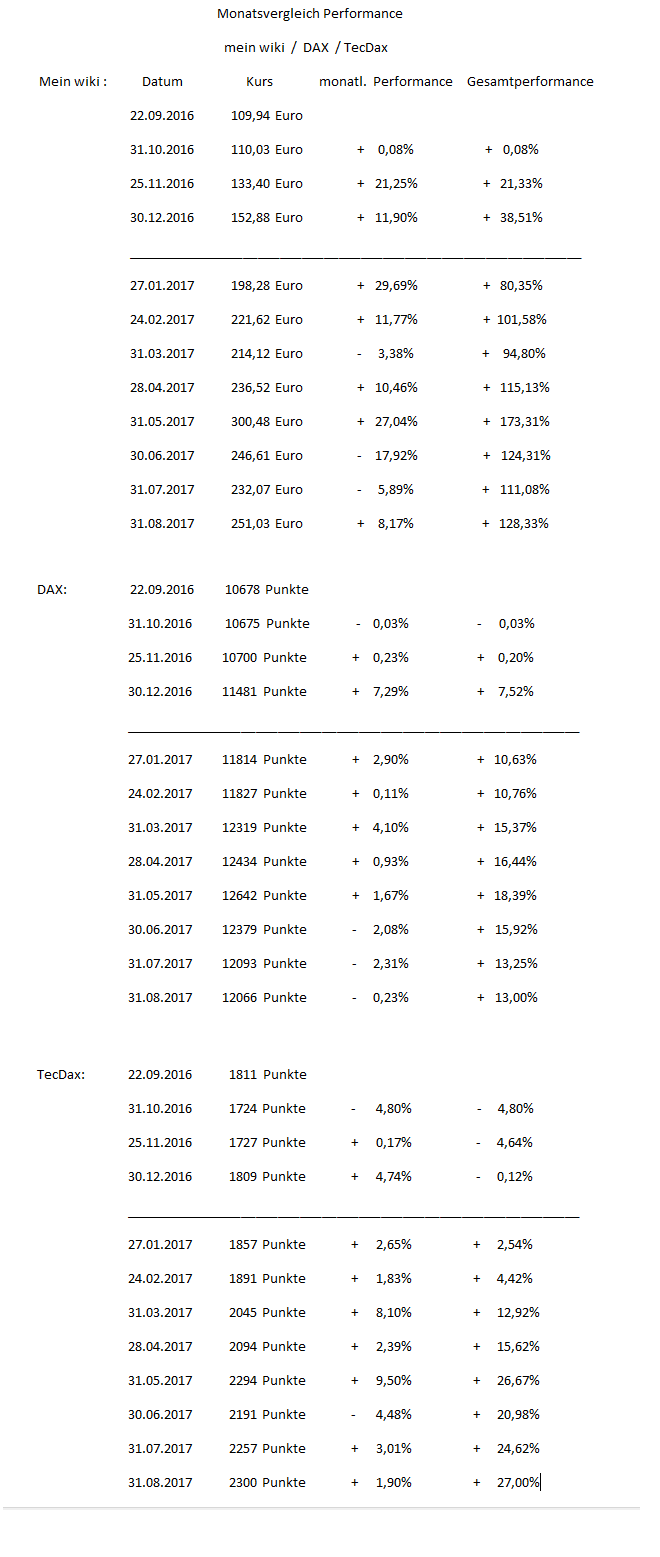Click the 'DAX:' section label
Image resolution: width=660 pixels, height=1557 pixels.
click(52, 590)
